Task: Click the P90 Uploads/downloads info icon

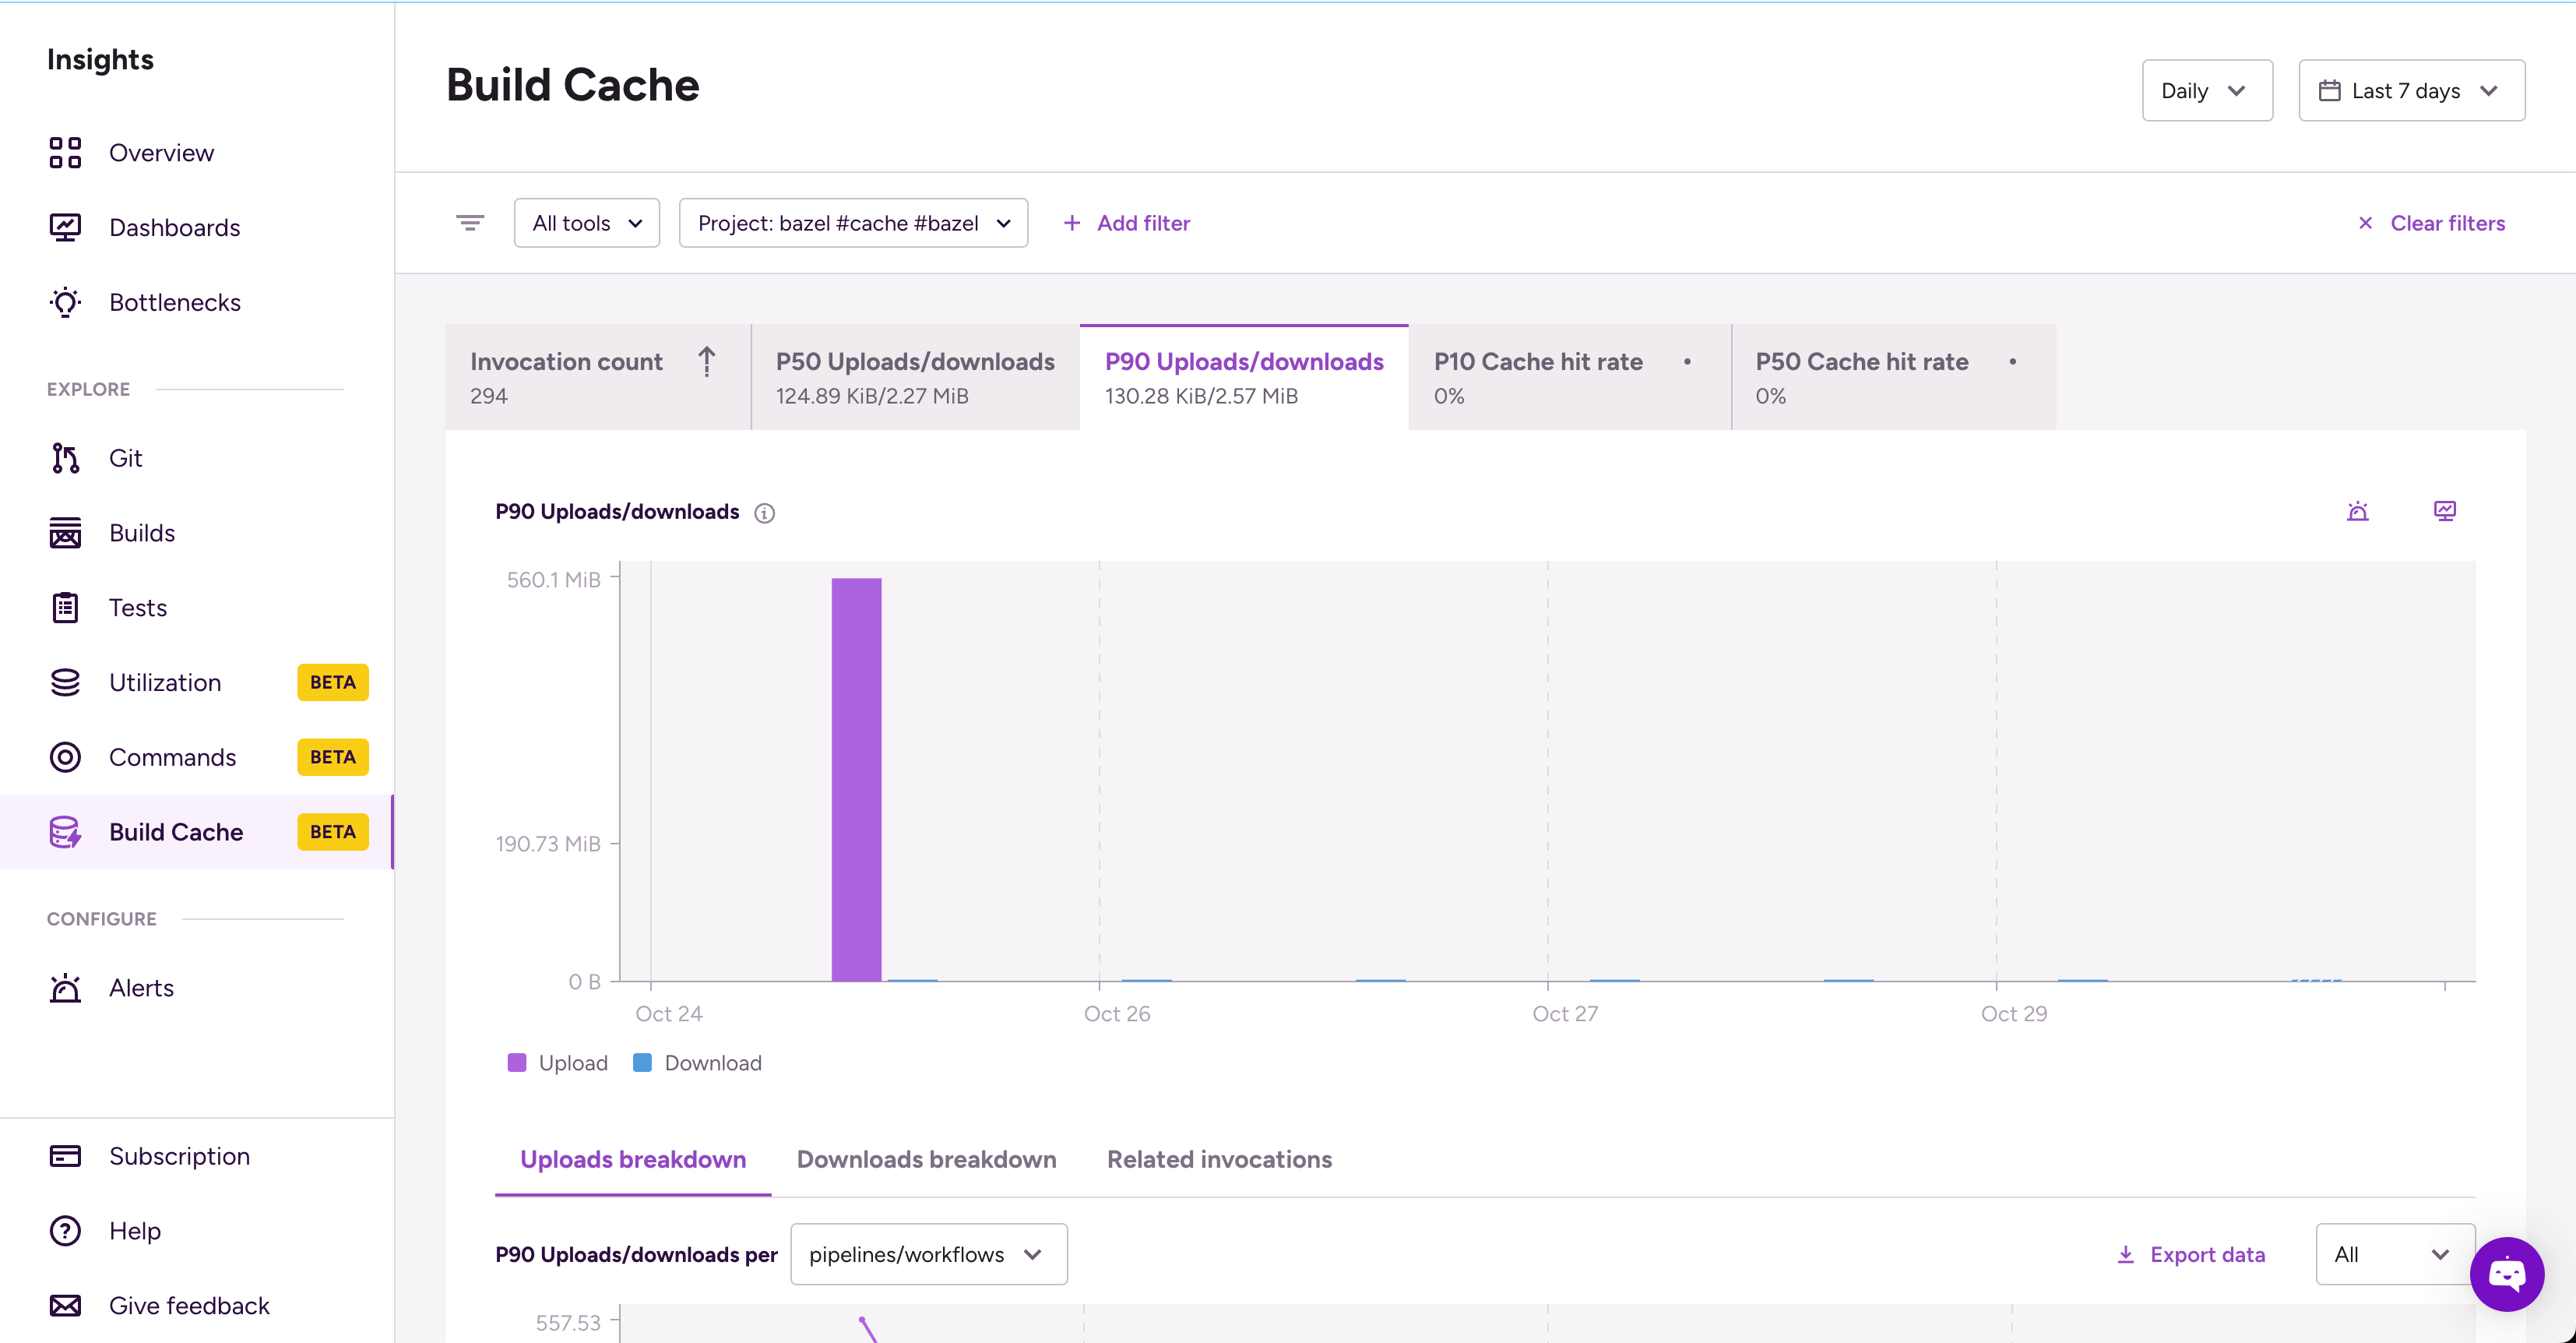Action: (x=764, y=513)
